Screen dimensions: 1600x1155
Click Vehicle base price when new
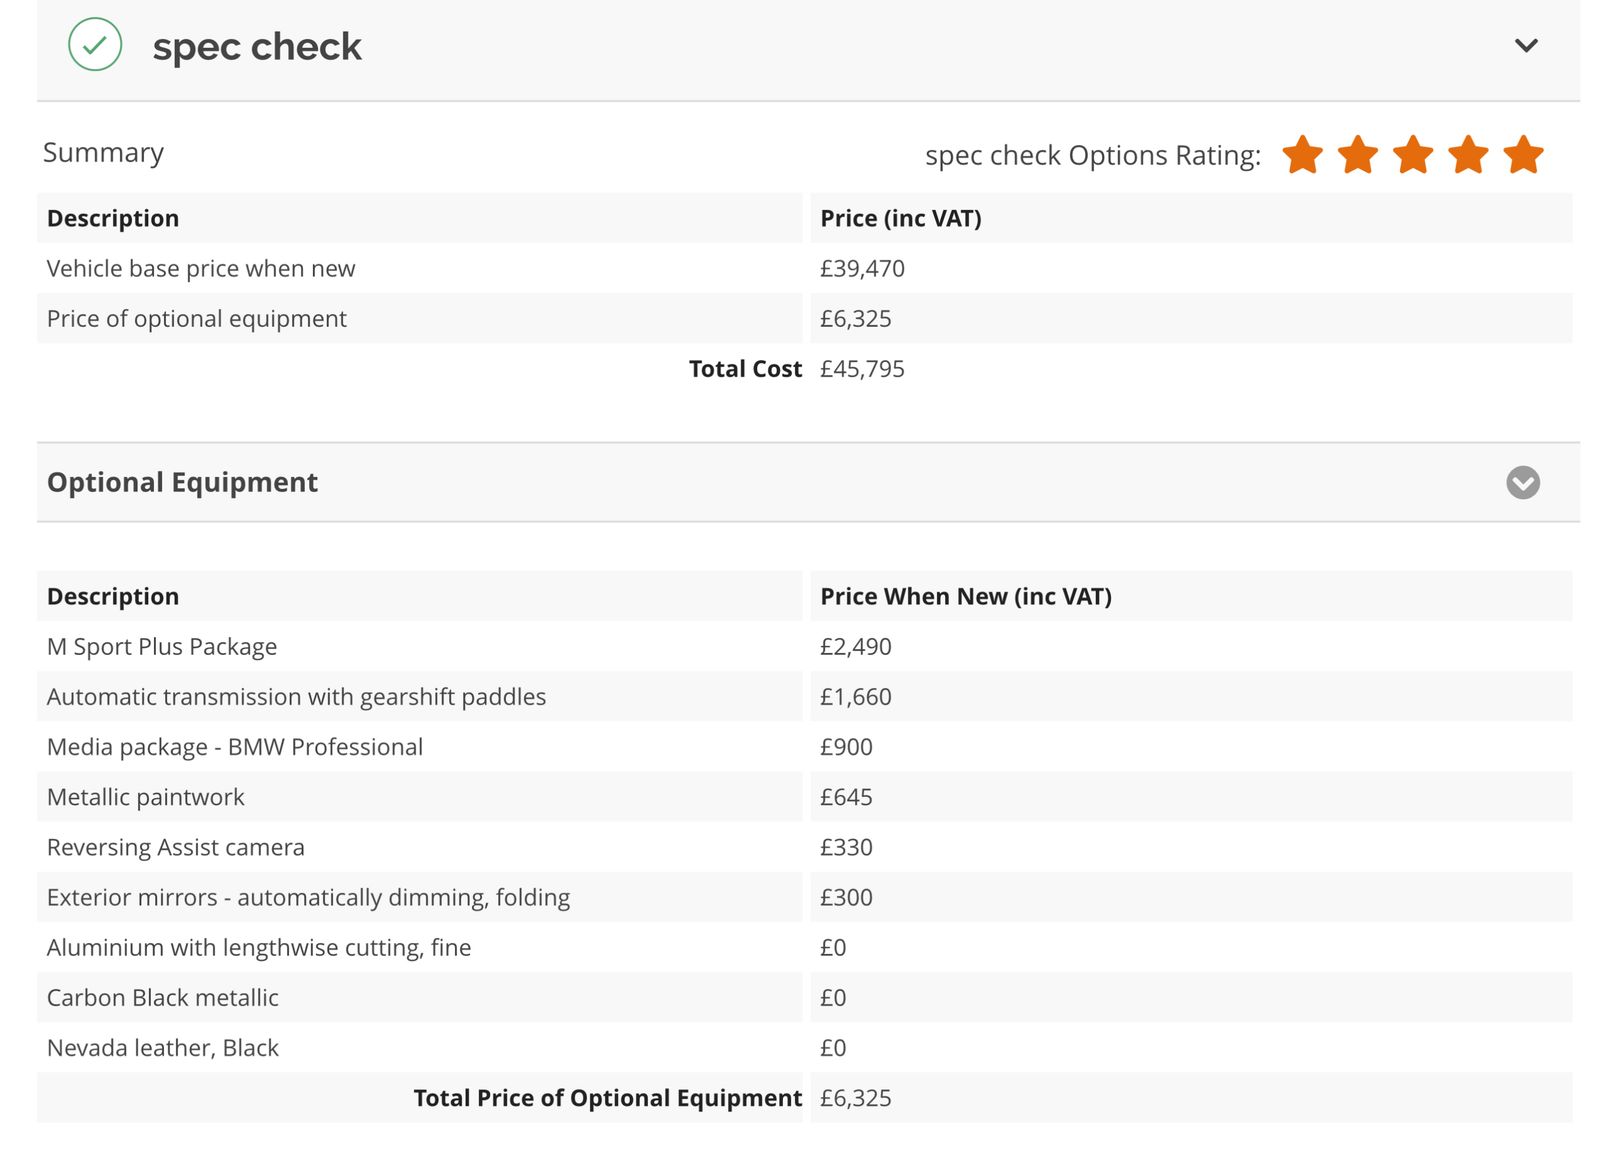(x=200, y=269)
